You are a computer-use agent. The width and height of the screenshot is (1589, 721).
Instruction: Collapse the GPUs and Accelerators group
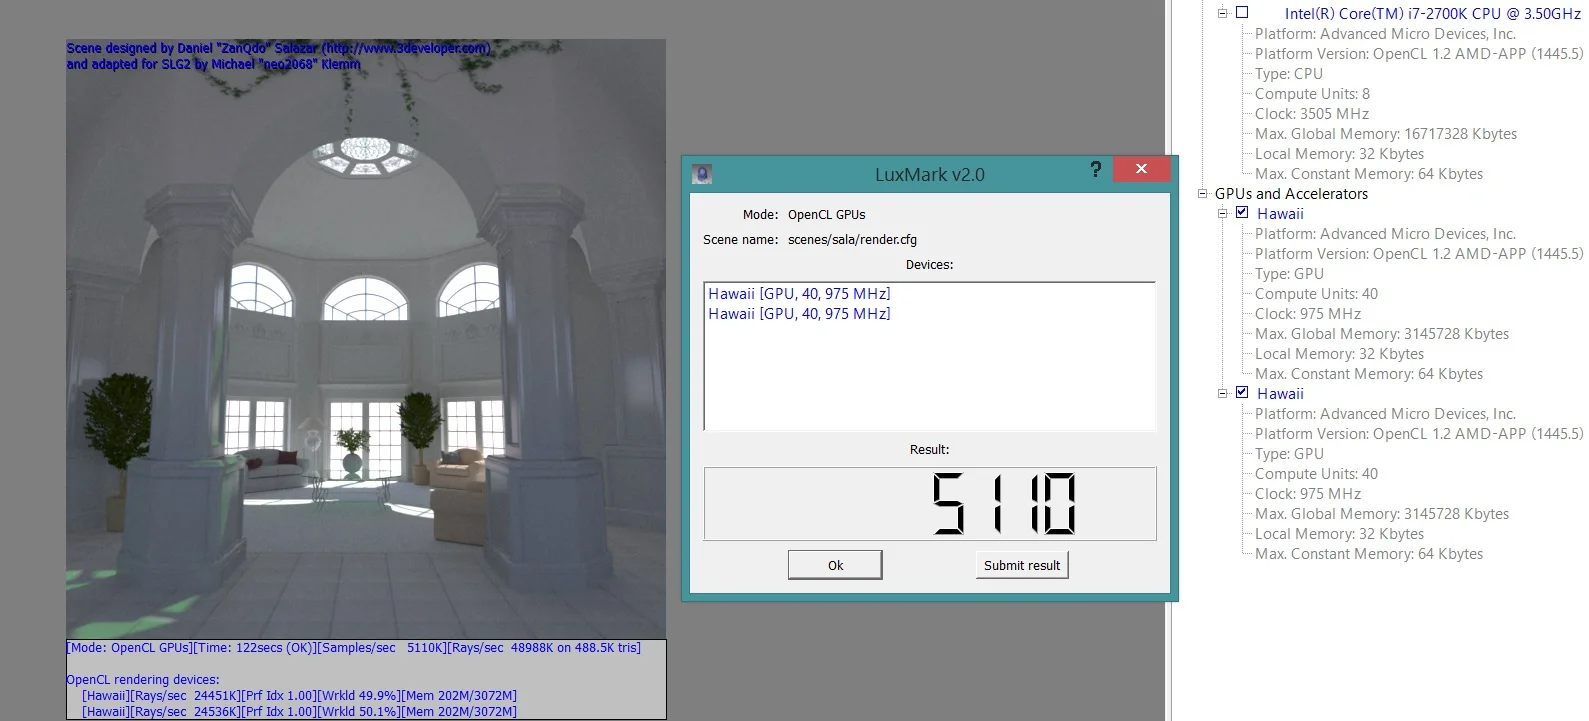1203,193
